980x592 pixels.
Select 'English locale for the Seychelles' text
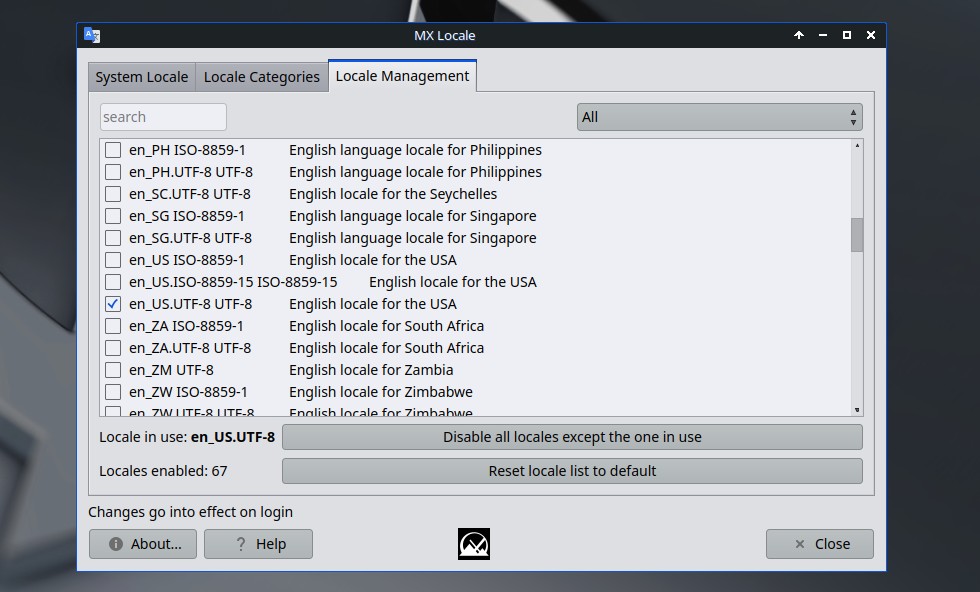pyautogui.click(x=393, y=194)
